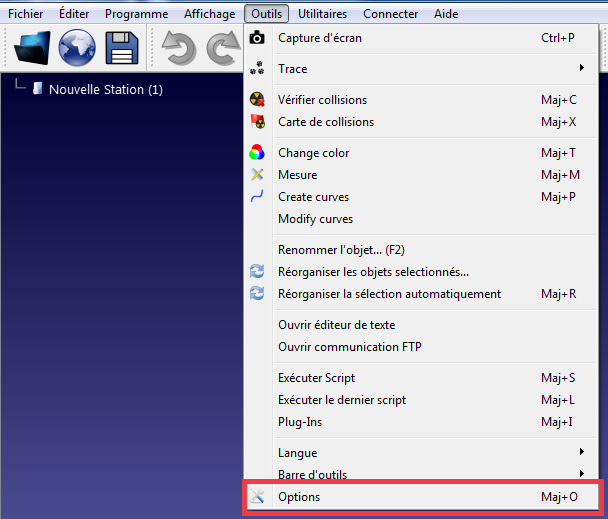This screenshot has height=519, width=608.
Task: Click the camera icon beside Capture d'écran
Action: tap(257, 38)
